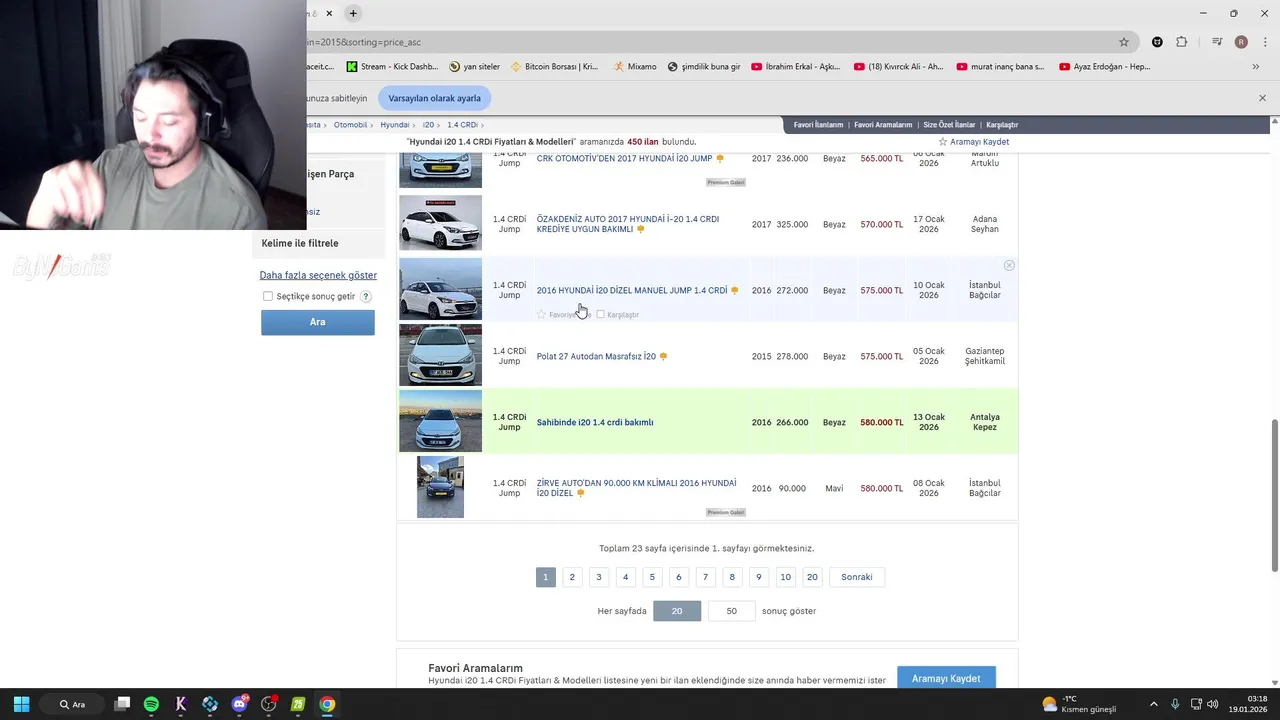1280x720 pixels.
Task: Open the help icon beside Seçtikçe sonuç getir
Action: [x=366, y=296]
